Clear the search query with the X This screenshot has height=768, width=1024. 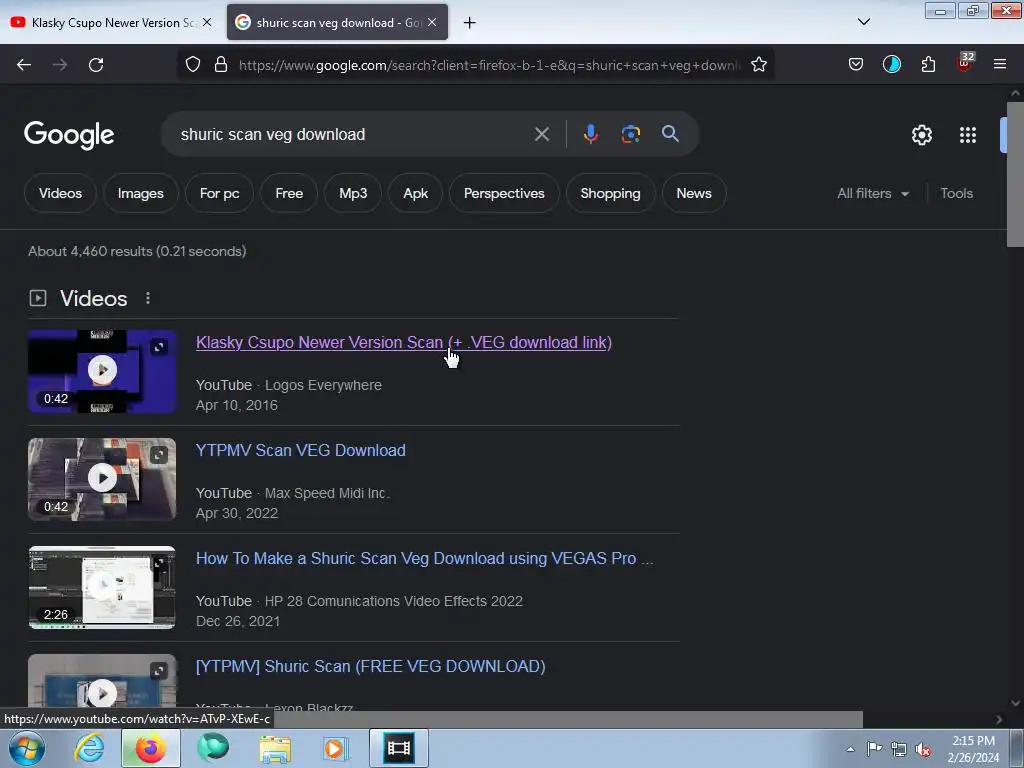click(541, 135)
